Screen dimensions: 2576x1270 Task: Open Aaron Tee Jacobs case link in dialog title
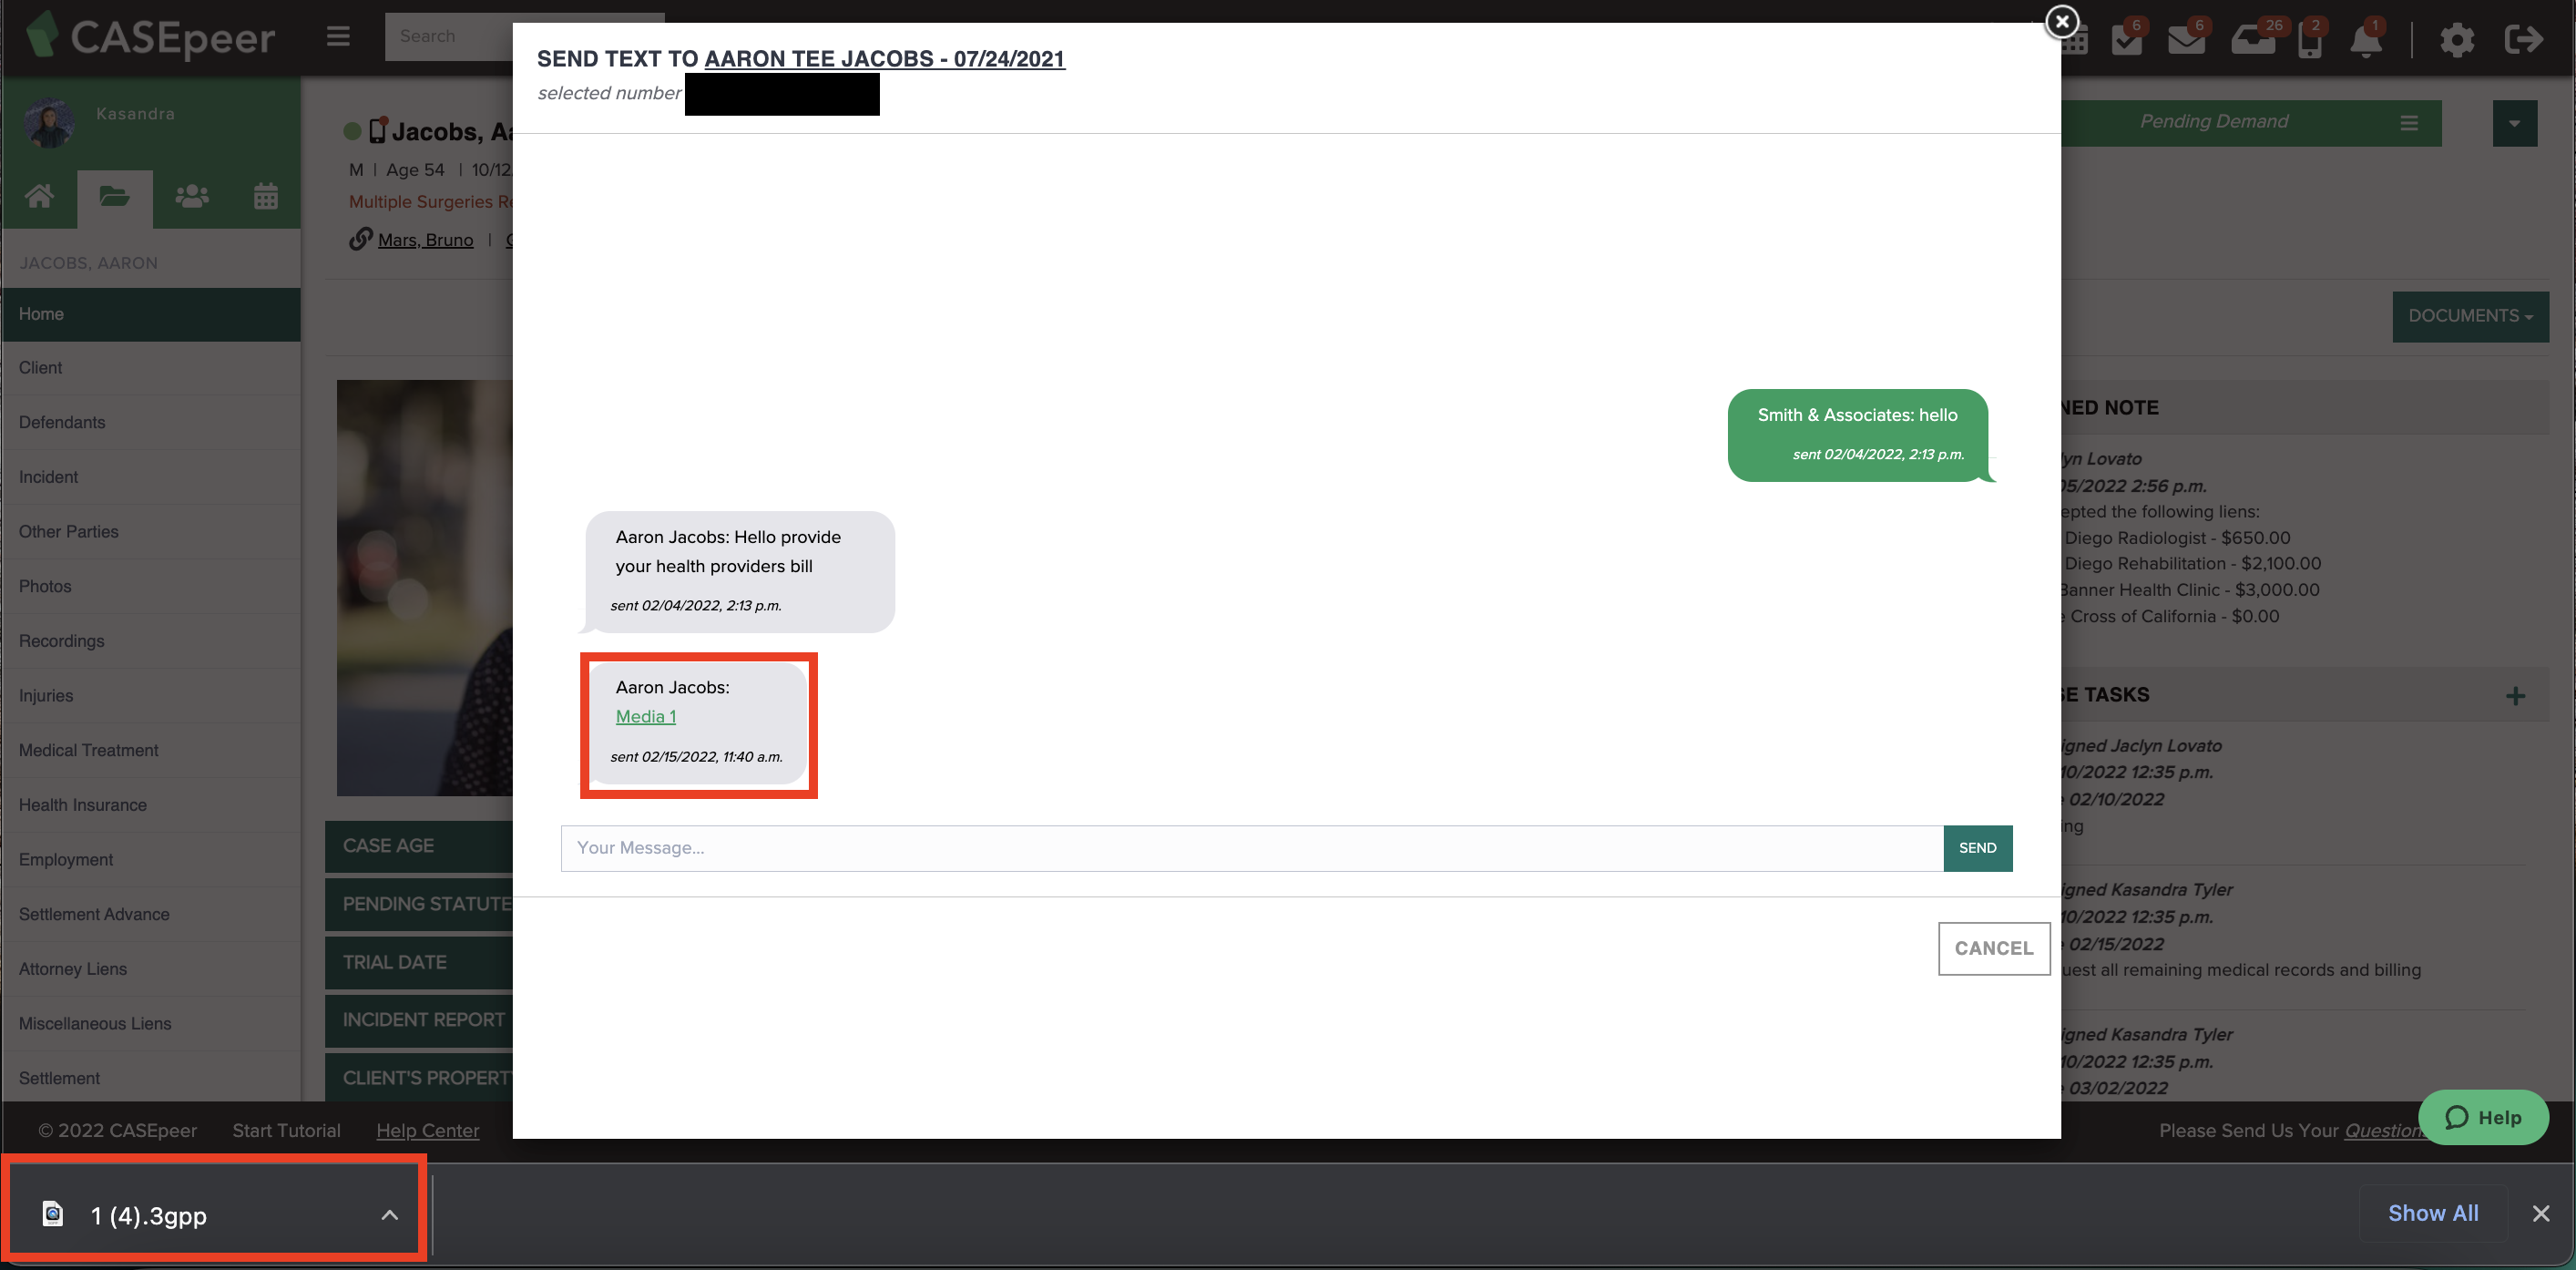pos(884,58)
